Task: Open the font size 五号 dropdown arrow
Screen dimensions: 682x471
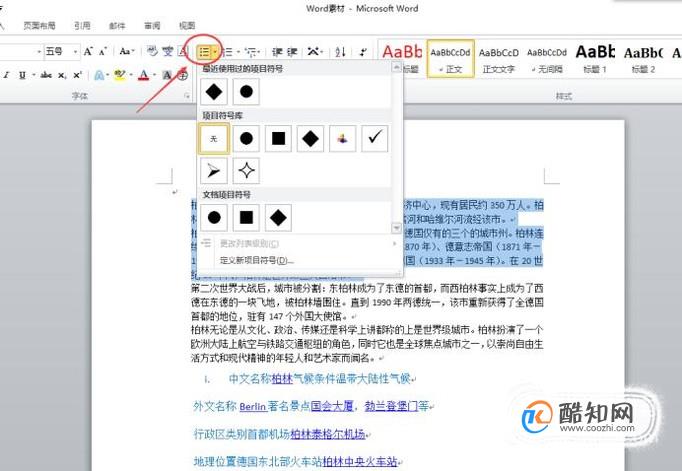Action: point(75,52)
